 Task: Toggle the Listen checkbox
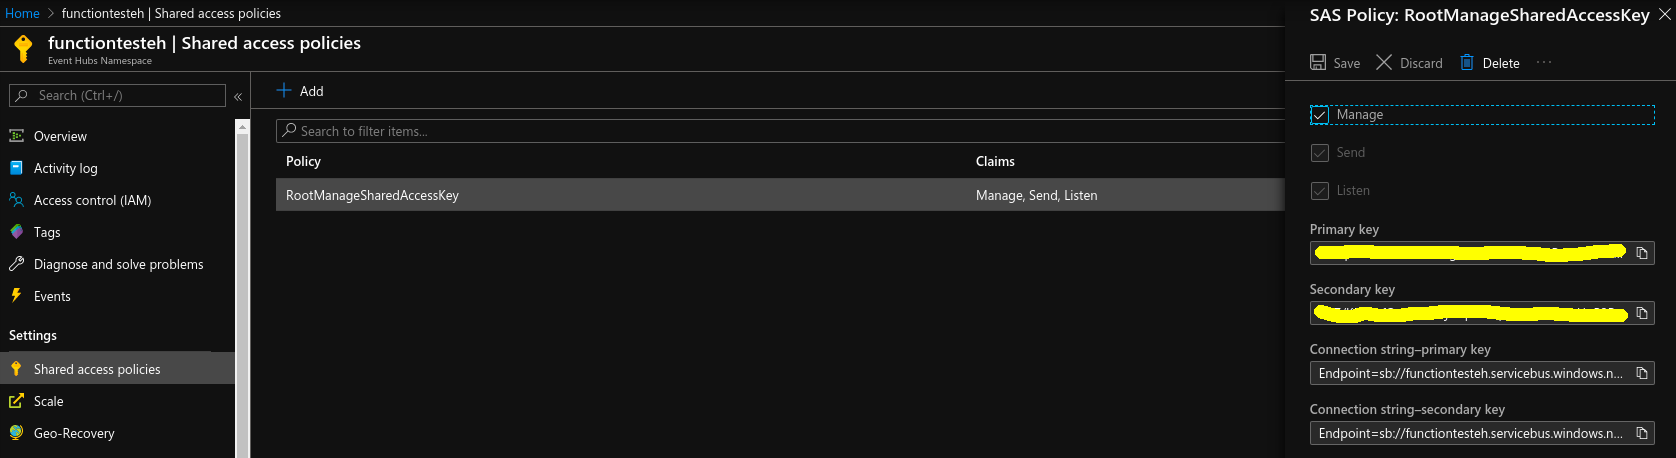[x=1320, y=191]
